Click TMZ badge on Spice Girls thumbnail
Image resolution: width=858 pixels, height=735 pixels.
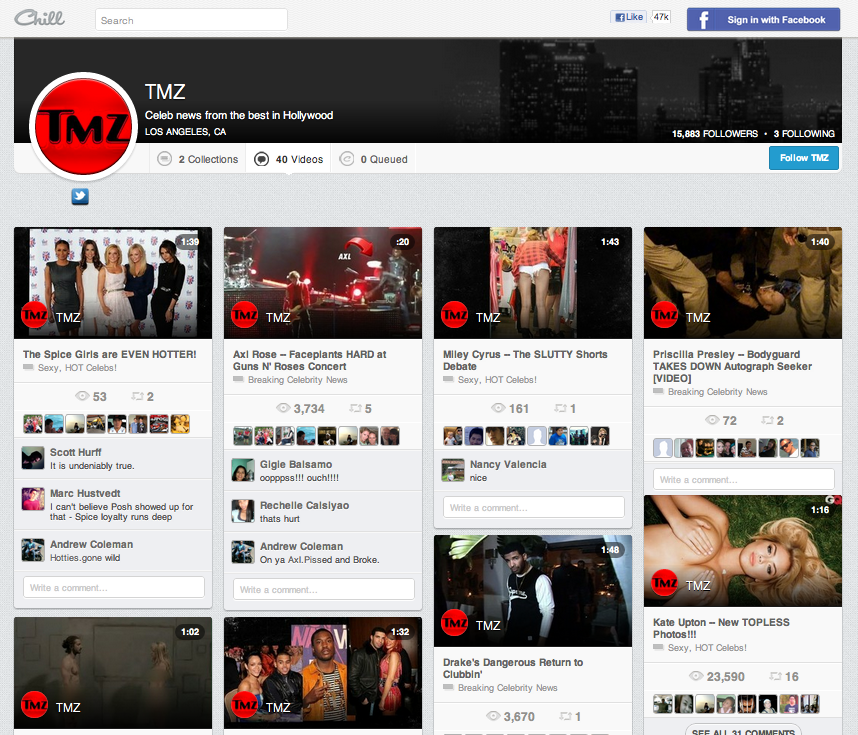(34, 315)
